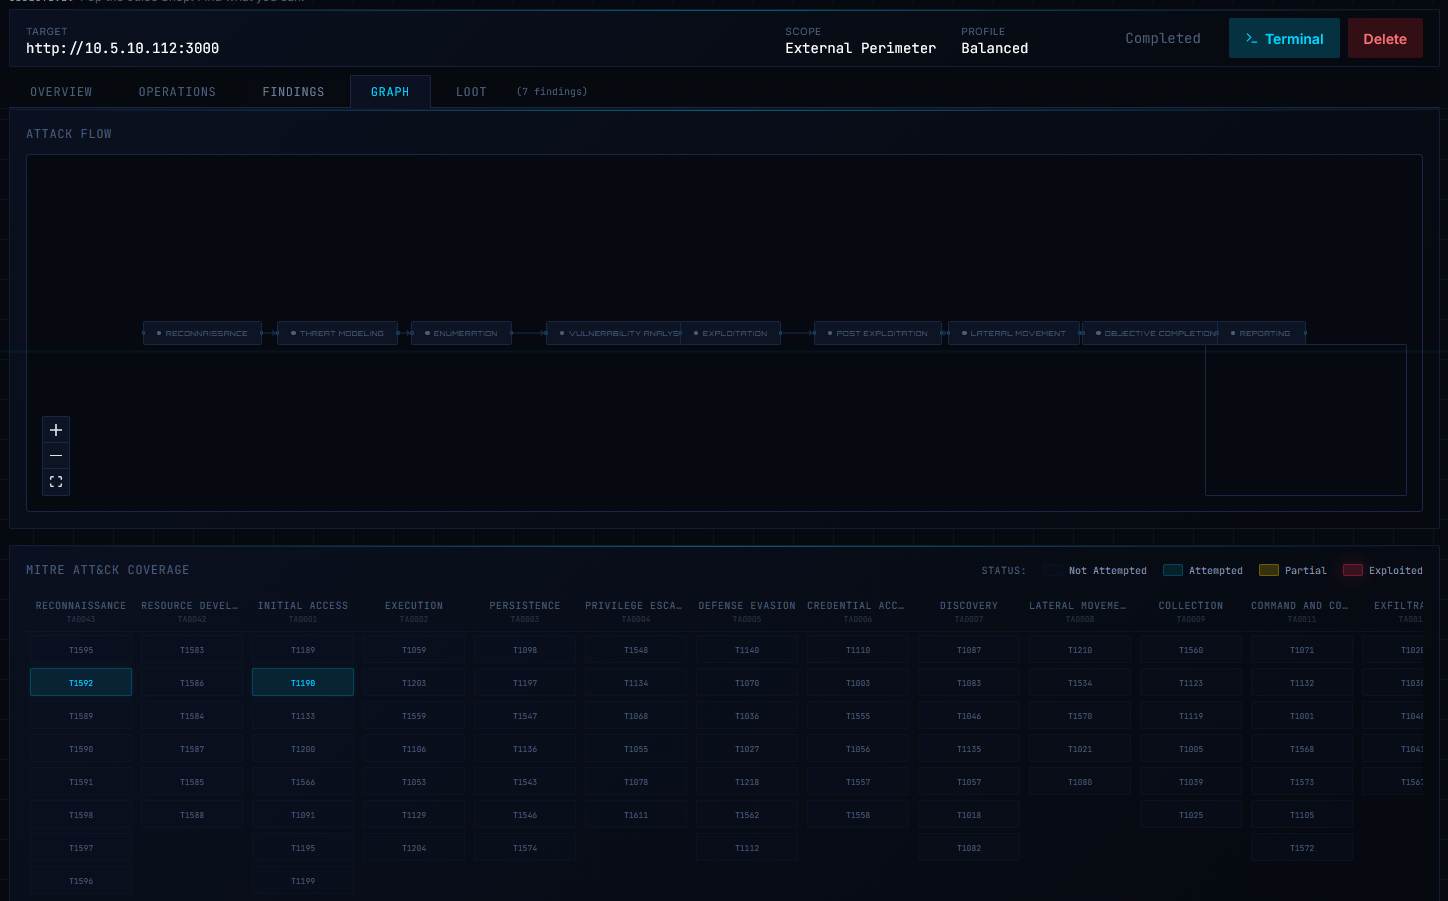Select technique T1080 cell
Viewport: 1448px width, 901px height.
click(x=1080, y=781)
